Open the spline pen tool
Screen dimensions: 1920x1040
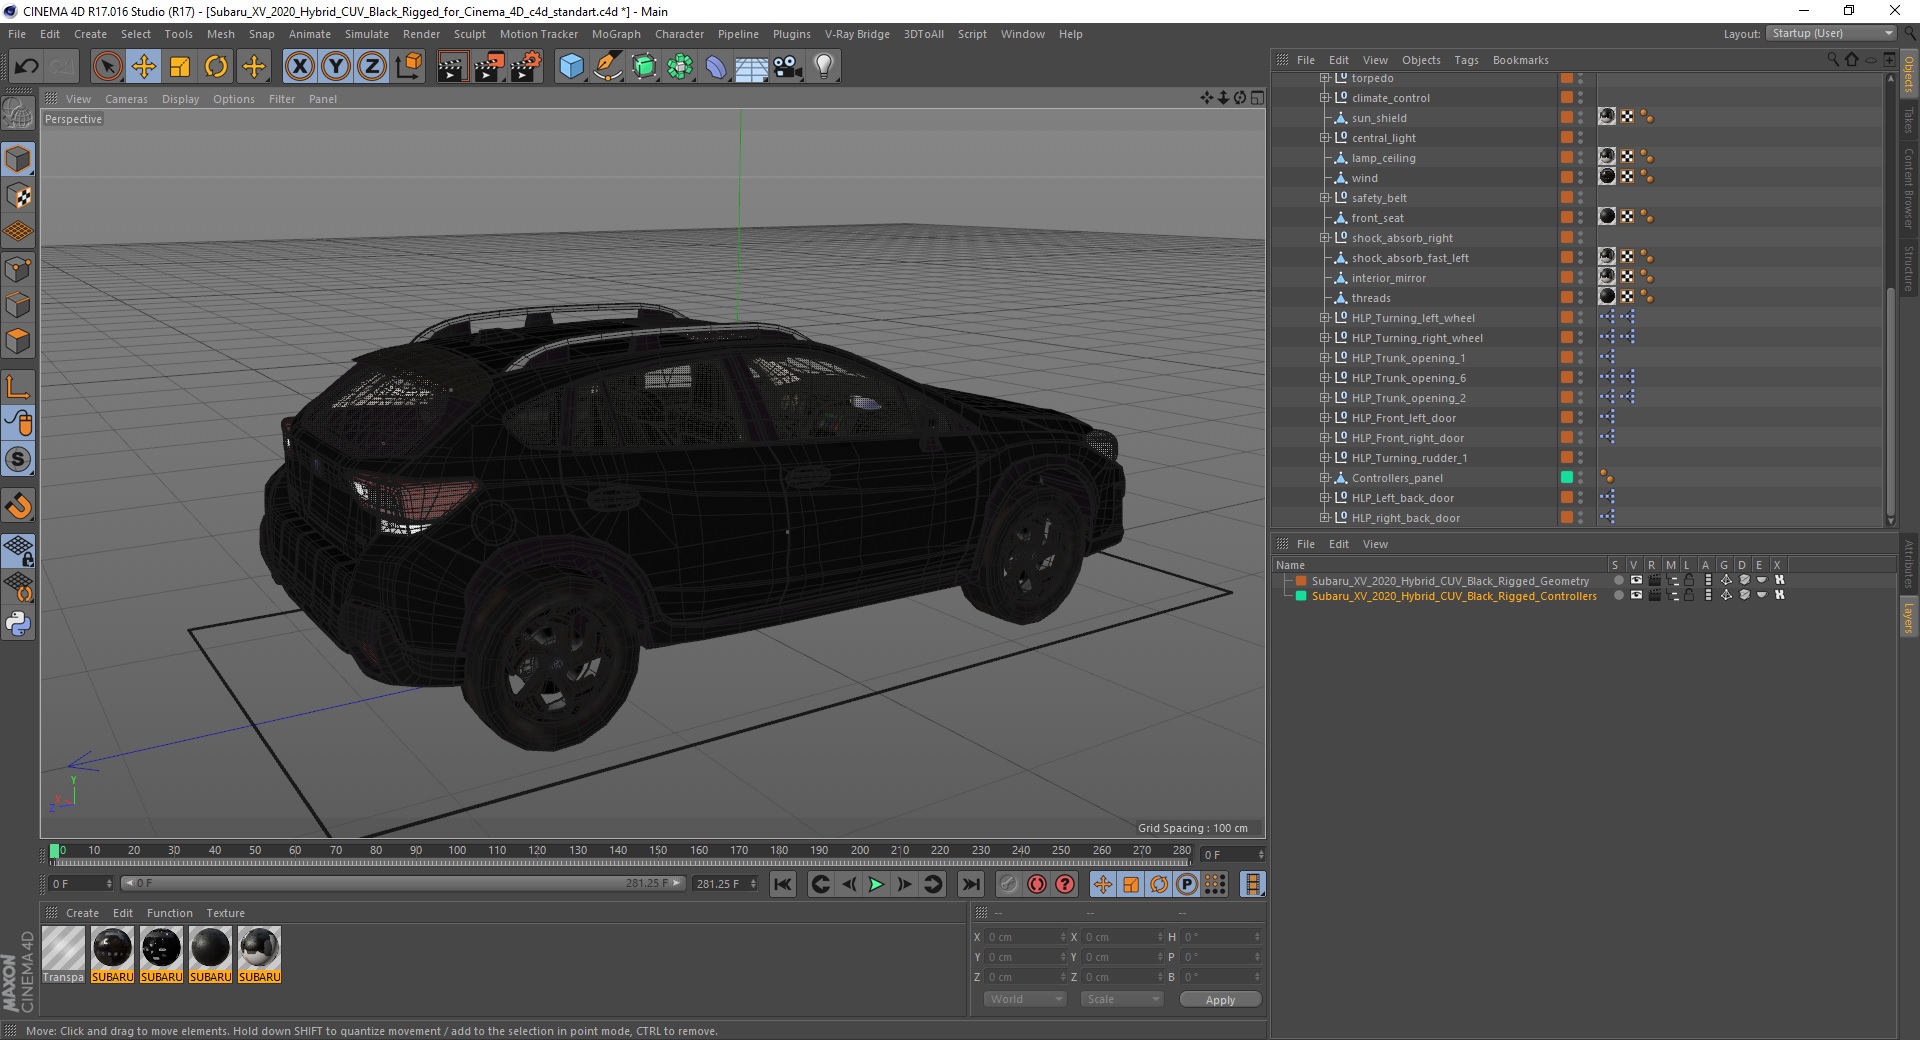607,67
